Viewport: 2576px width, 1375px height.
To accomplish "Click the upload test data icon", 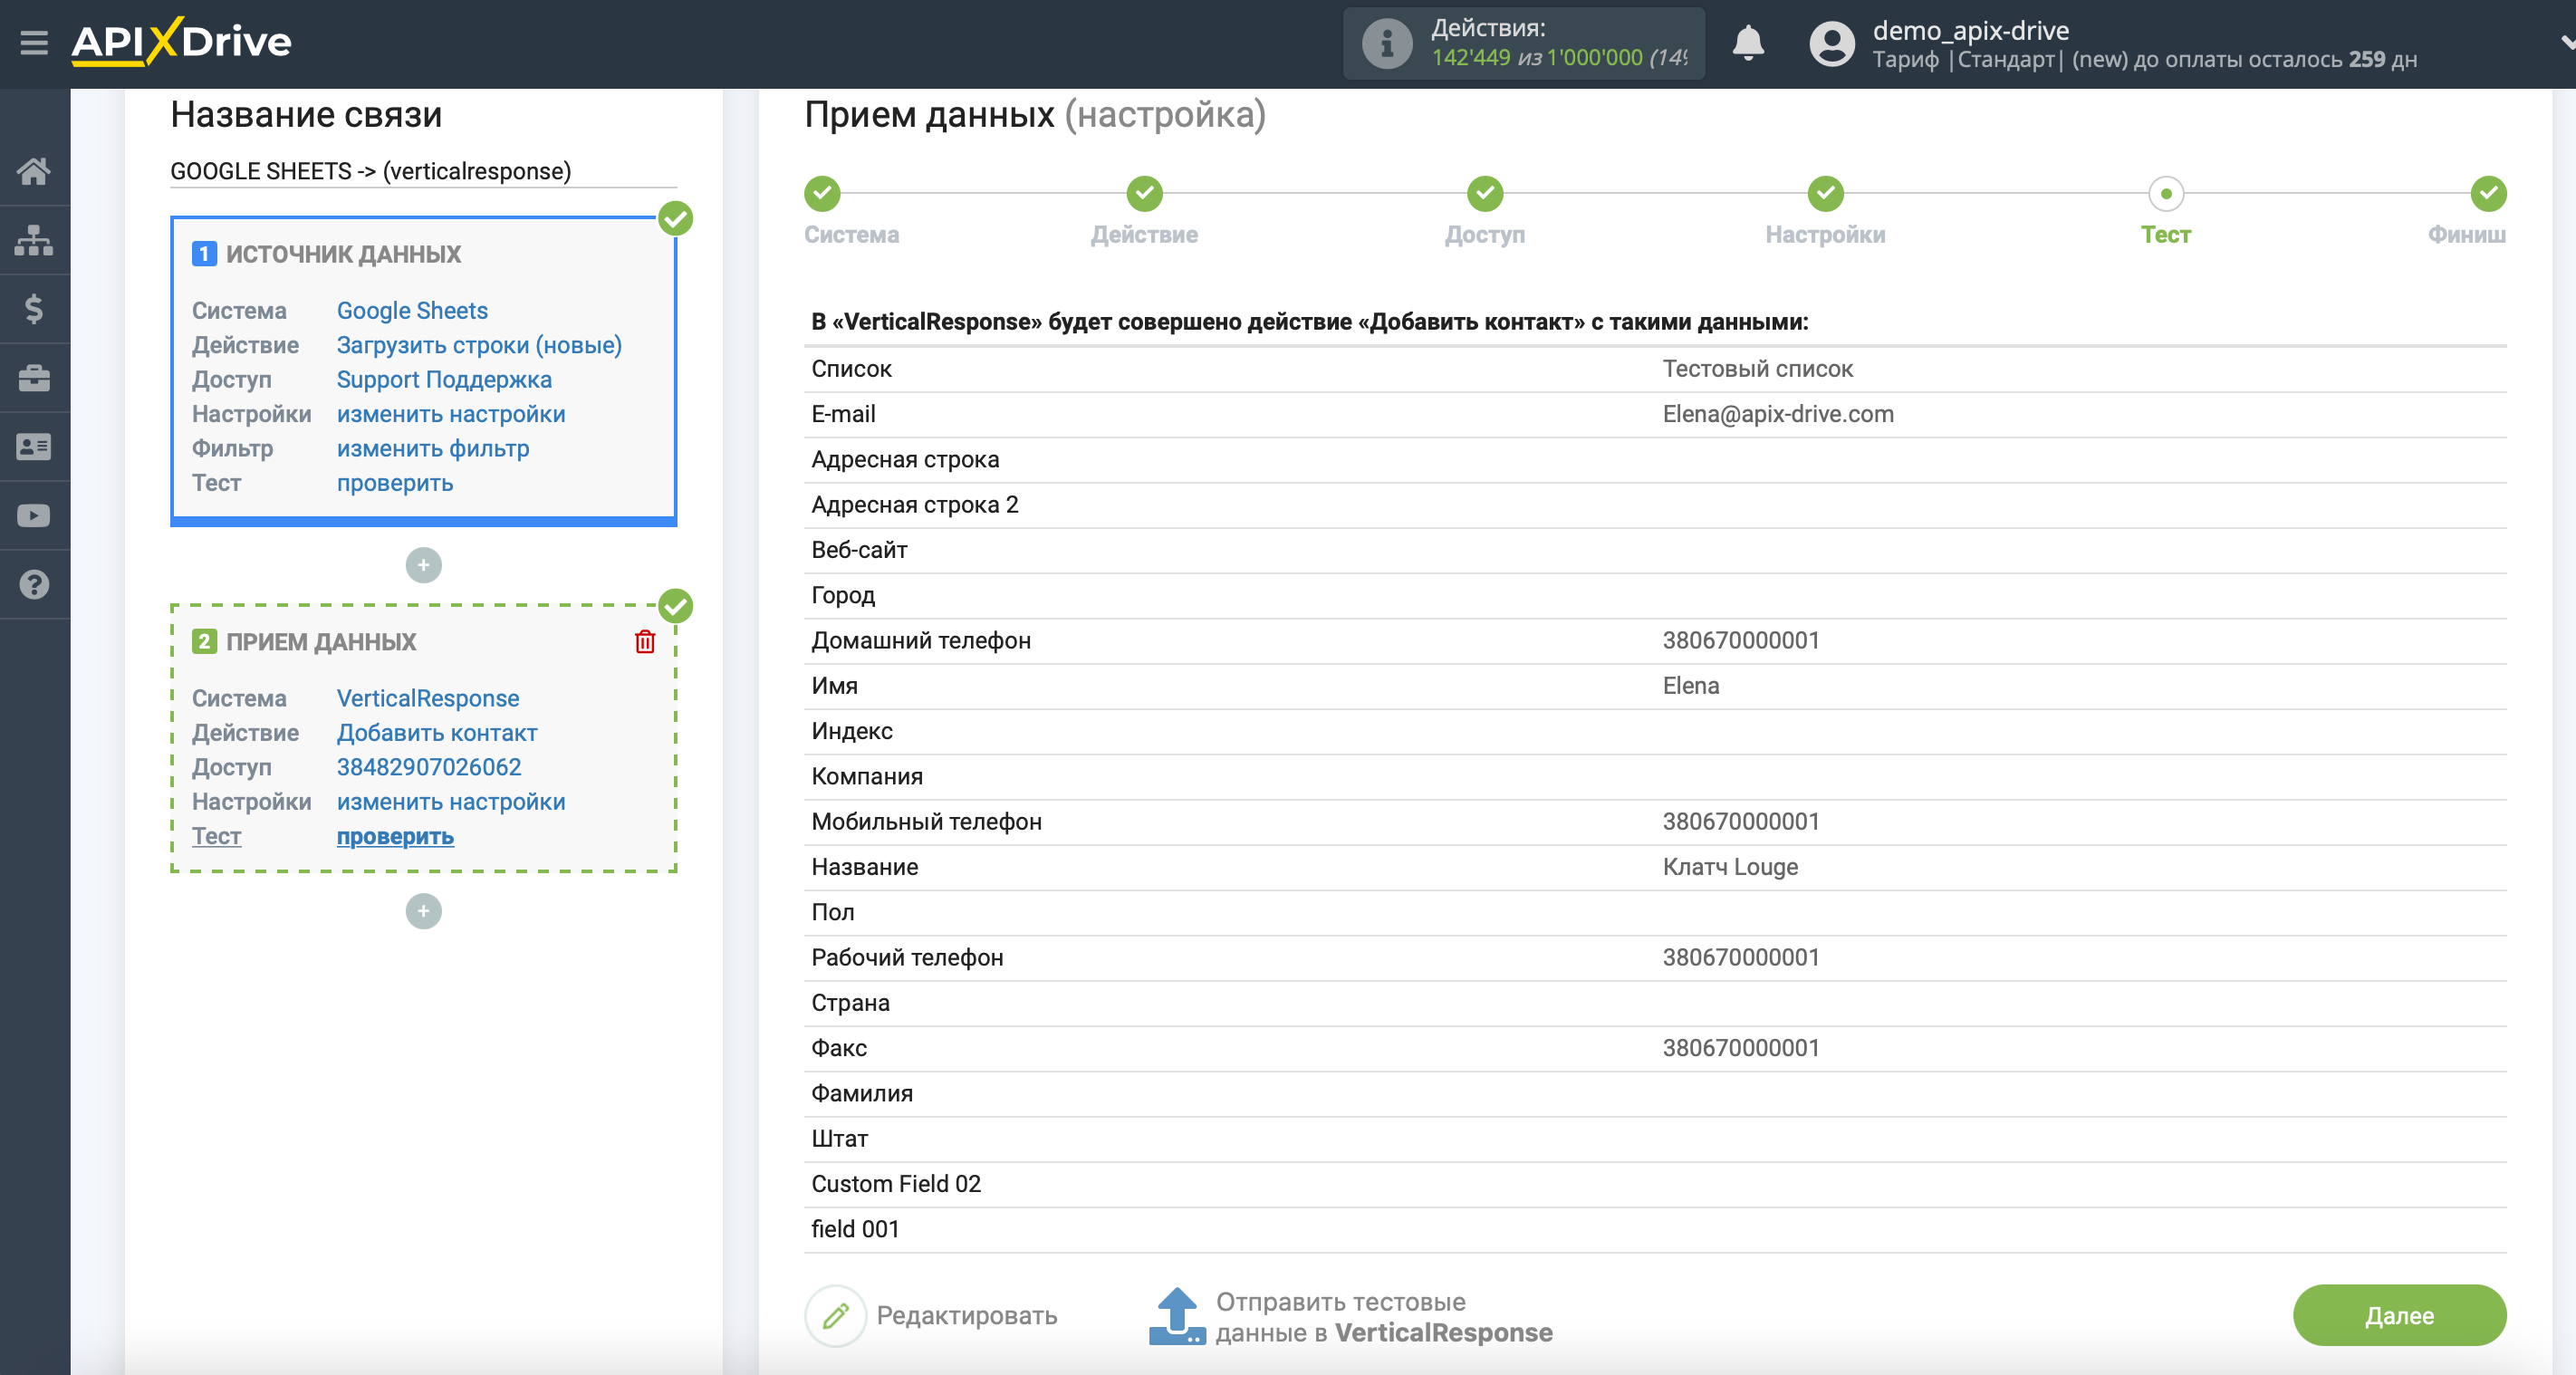I will click(x=1176, y=1316).
